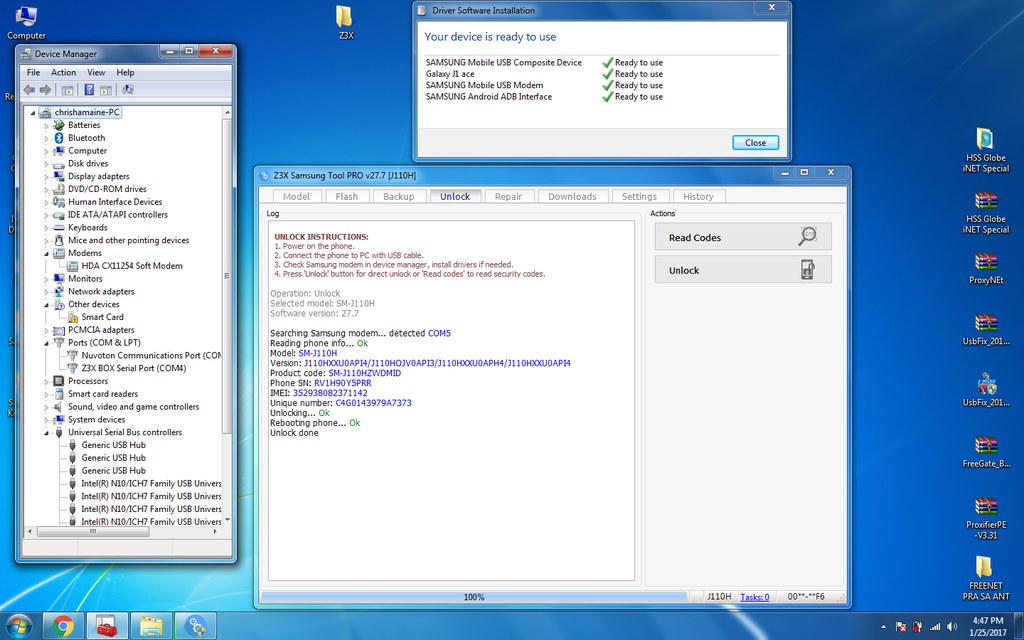
Task: Open the volume speaker tray icon
Action: coord(952,627)
